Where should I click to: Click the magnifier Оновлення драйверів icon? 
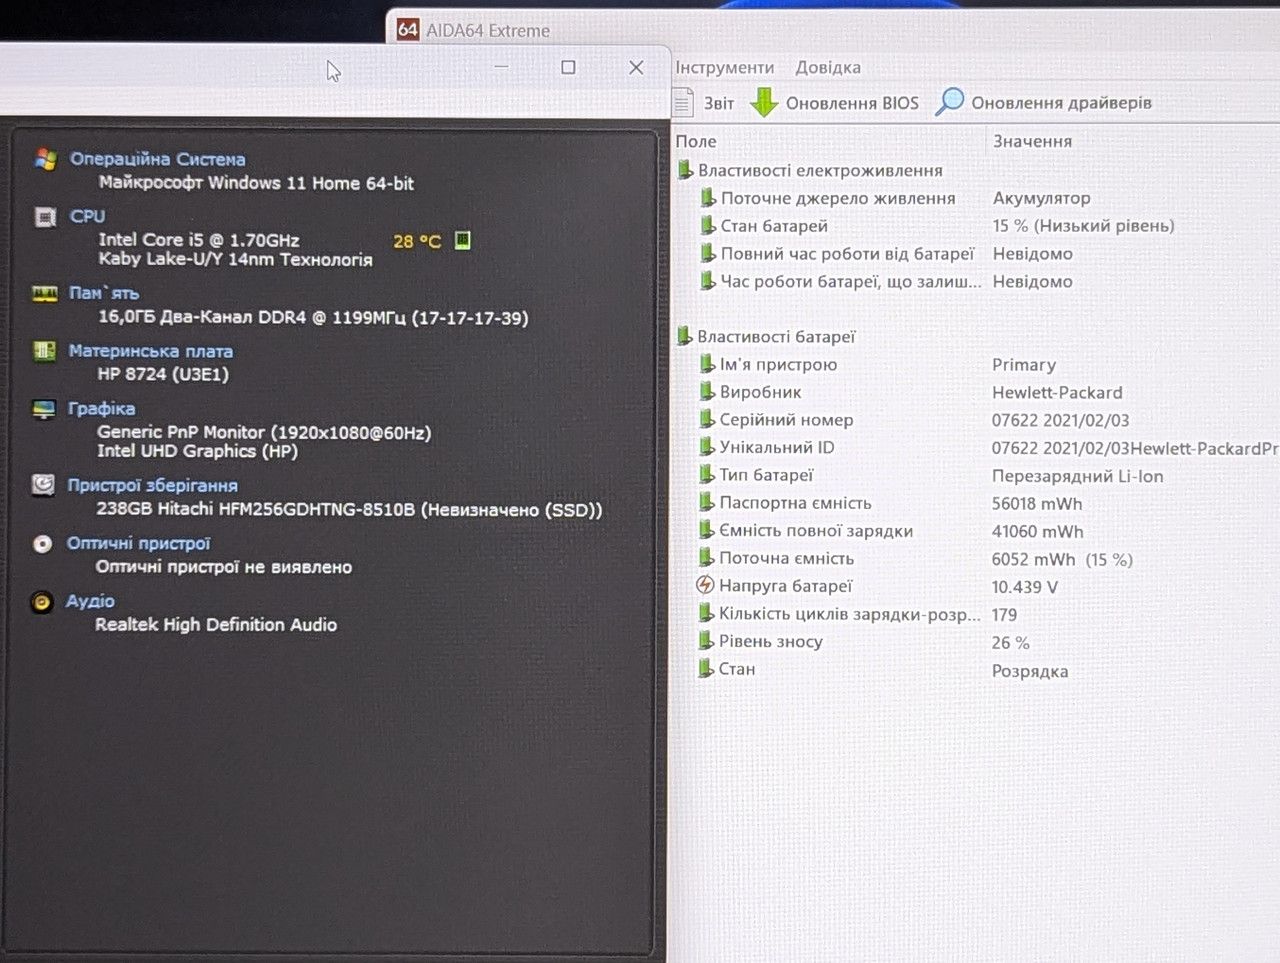[x=949, y=102]
